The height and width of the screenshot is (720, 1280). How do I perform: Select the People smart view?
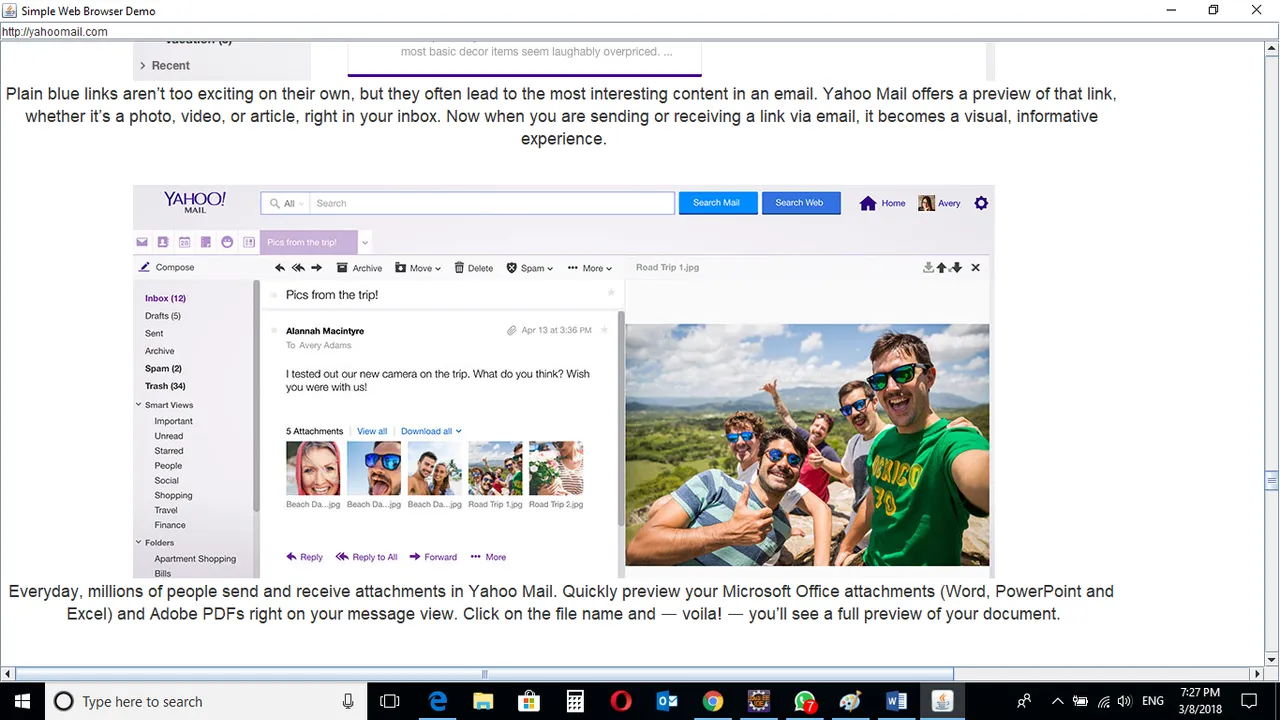point(168,466)
